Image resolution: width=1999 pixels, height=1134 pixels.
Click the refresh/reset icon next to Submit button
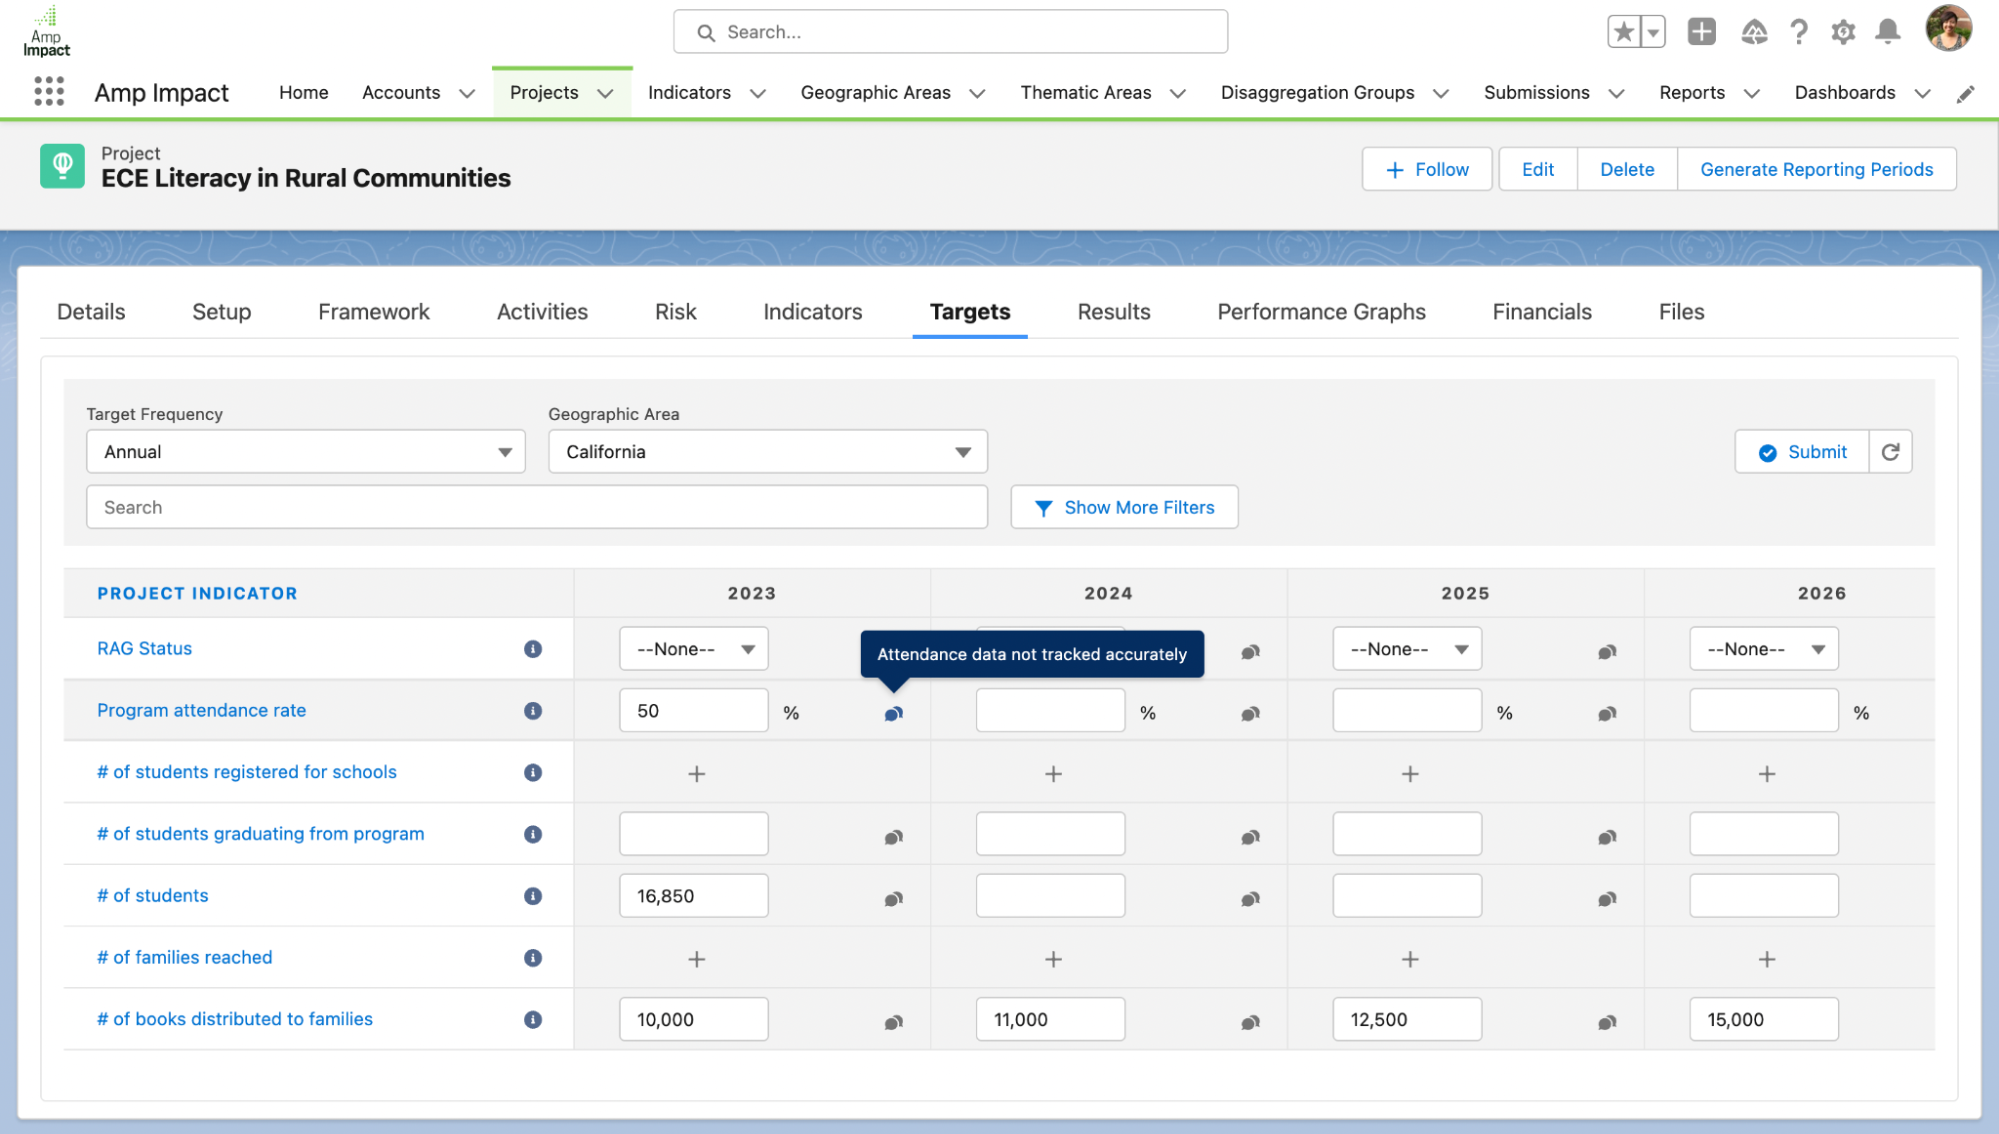pos(1891,452)
